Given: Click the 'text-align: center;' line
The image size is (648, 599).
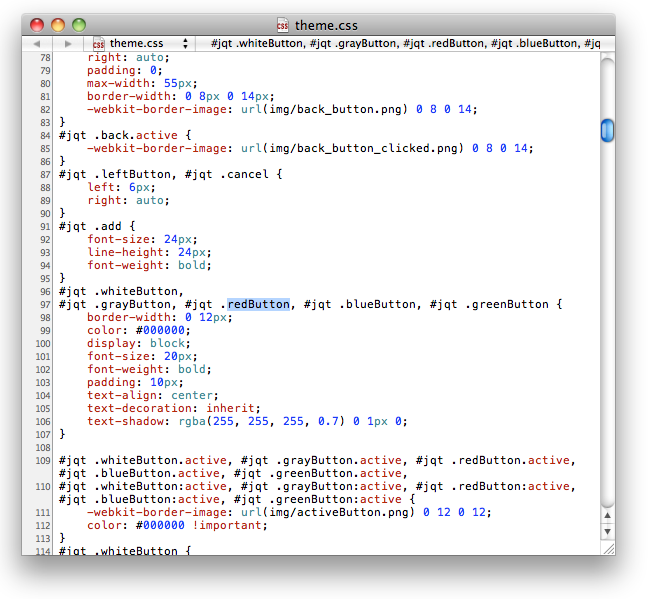Looking at the screenshot, I should coord(152,396).
